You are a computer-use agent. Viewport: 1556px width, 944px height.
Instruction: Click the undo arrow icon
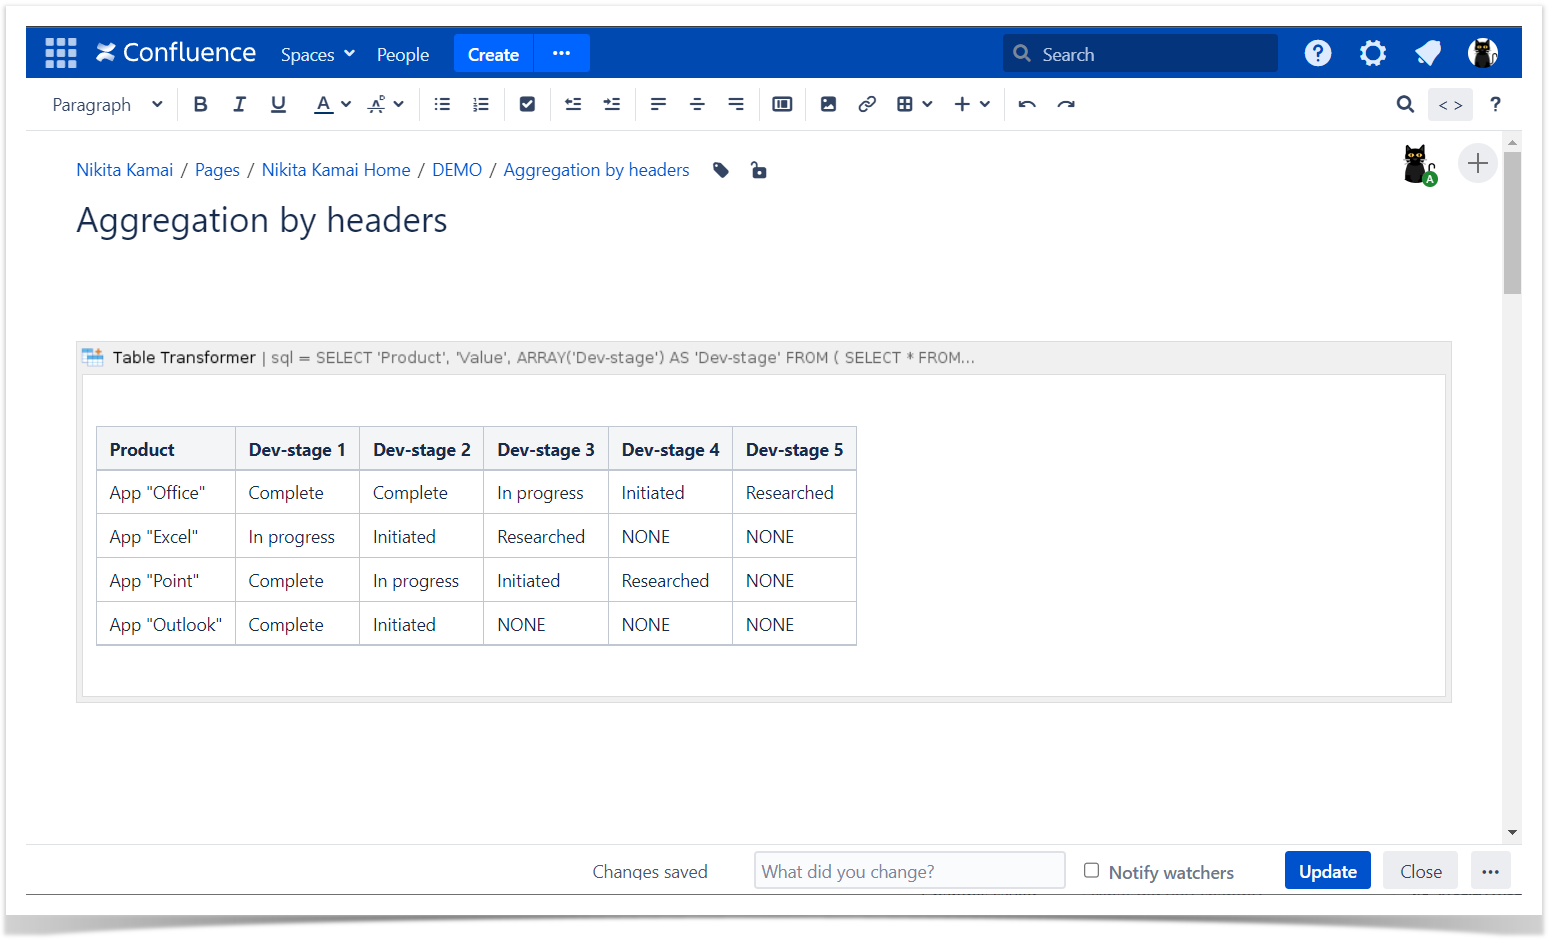pos(1027,104)
